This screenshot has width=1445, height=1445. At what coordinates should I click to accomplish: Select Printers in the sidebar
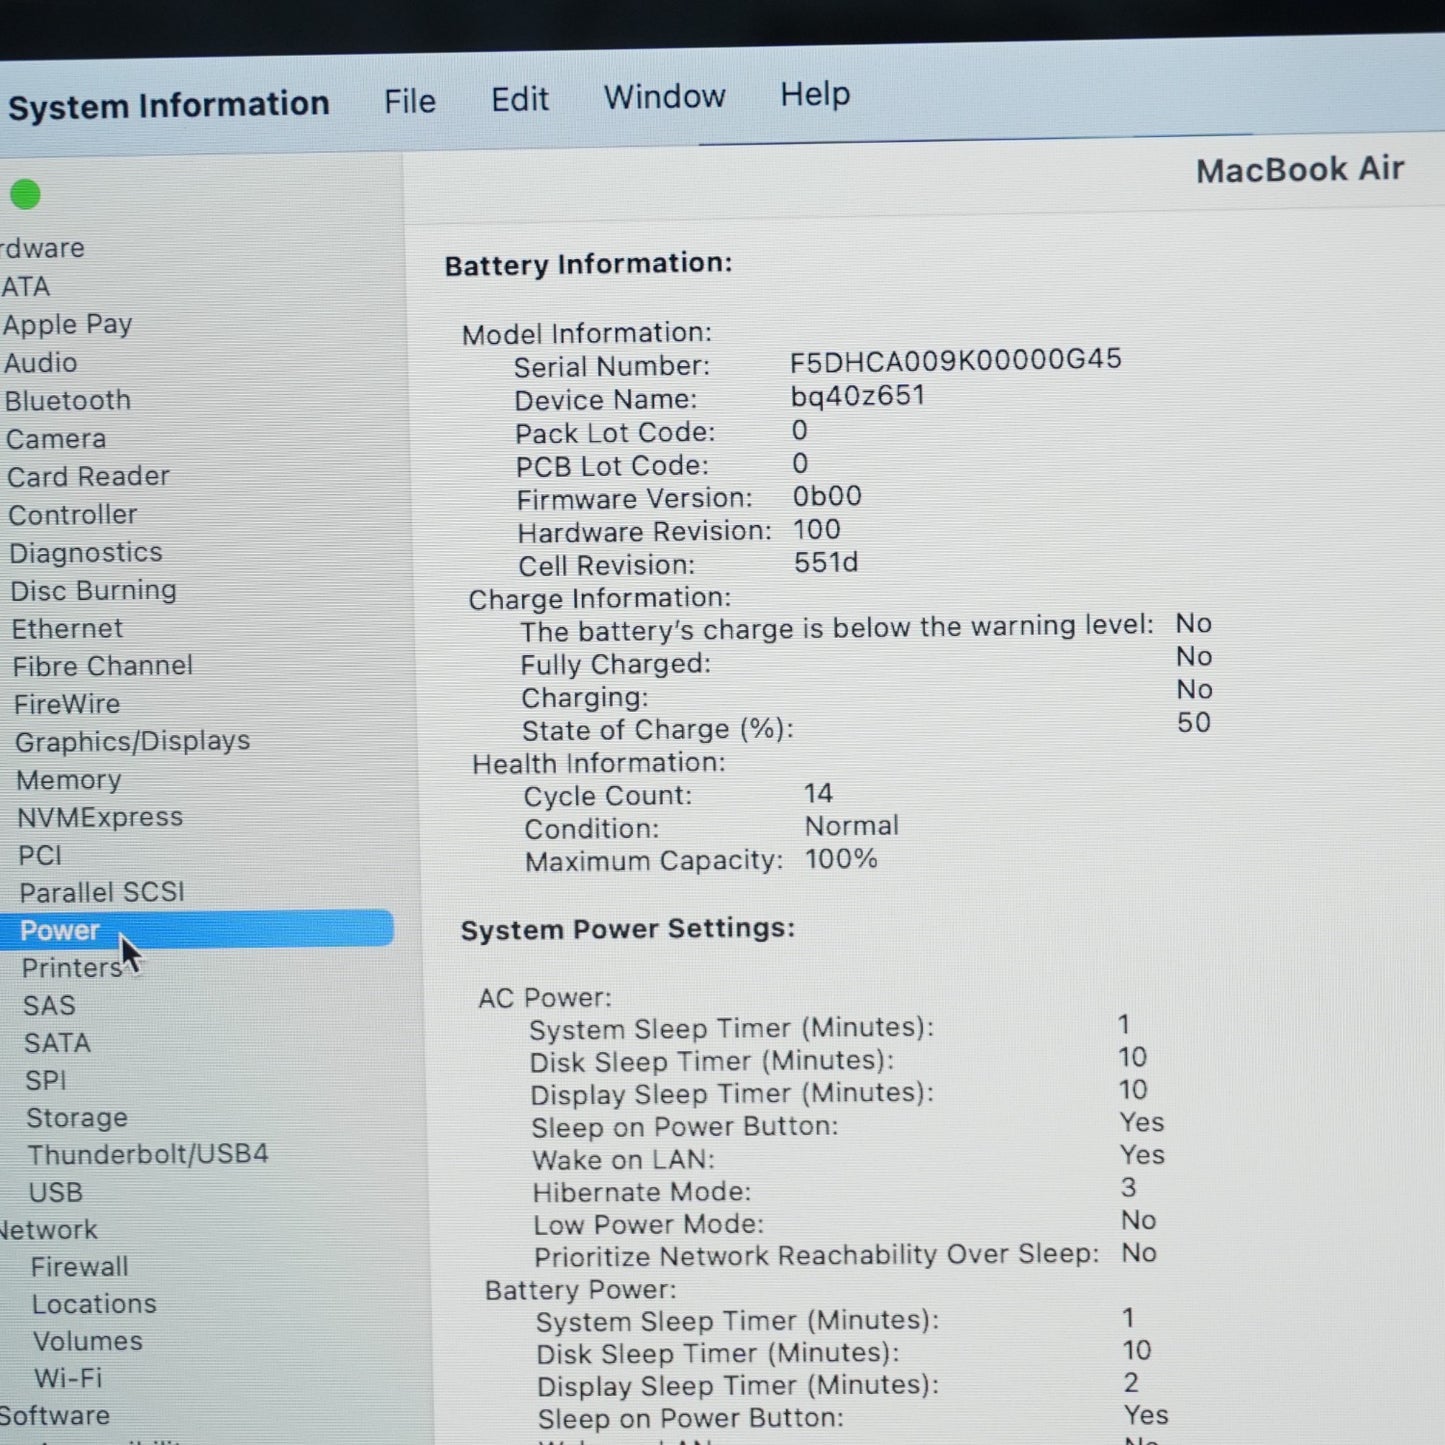pos(72,968)
